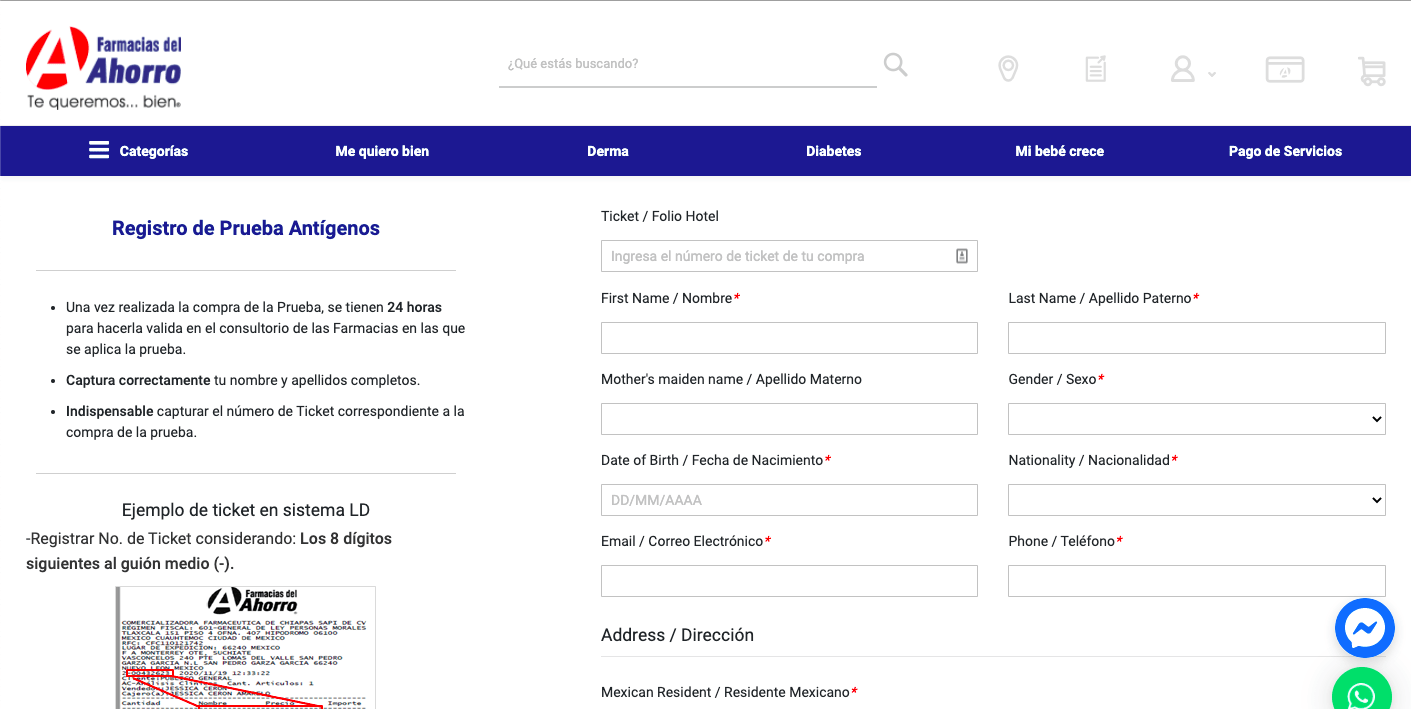Image resolution: width=1411 pixels, height=709 pixels.
Task: Open the user account icon
Action: [1183, 69]
